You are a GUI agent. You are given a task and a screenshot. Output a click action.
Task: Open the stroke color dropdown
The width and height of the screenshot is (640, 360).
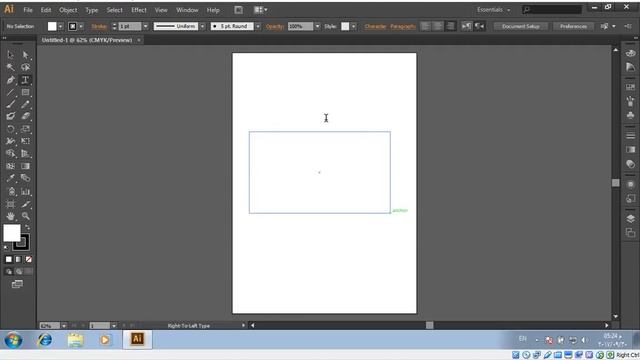pos(81,27)
